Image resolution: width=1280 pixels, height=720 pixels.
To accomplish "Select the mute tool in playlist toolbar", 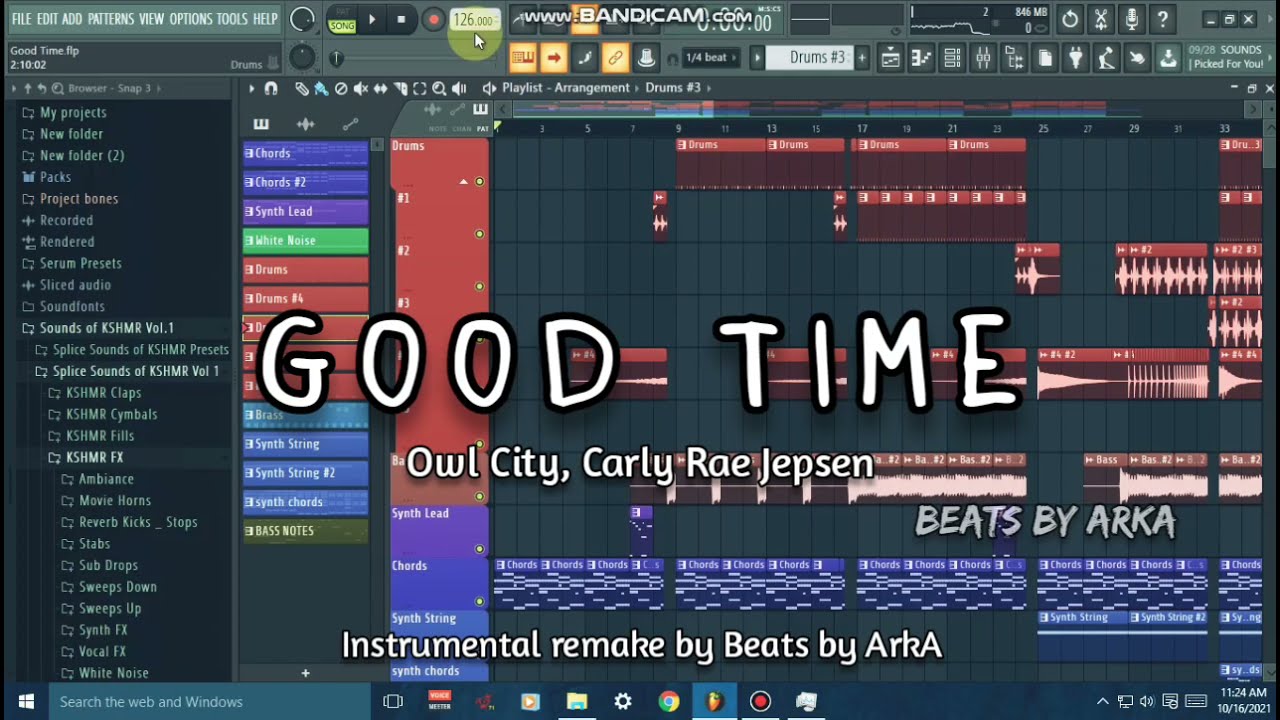I will (x=361, y=88).
